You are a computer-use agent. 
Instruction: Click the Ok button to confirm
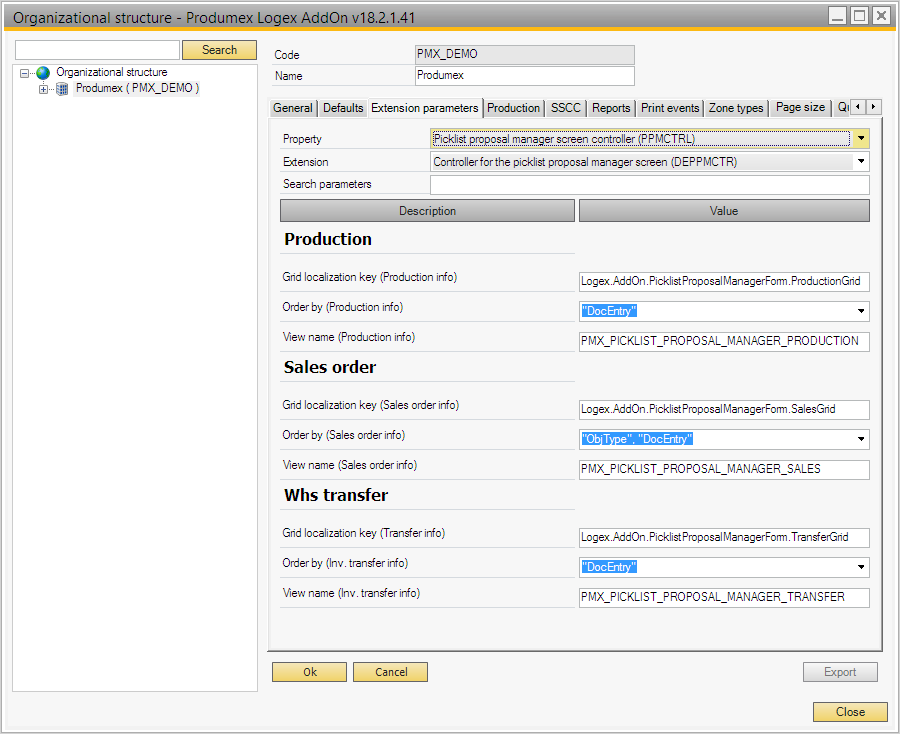(309, 671)
